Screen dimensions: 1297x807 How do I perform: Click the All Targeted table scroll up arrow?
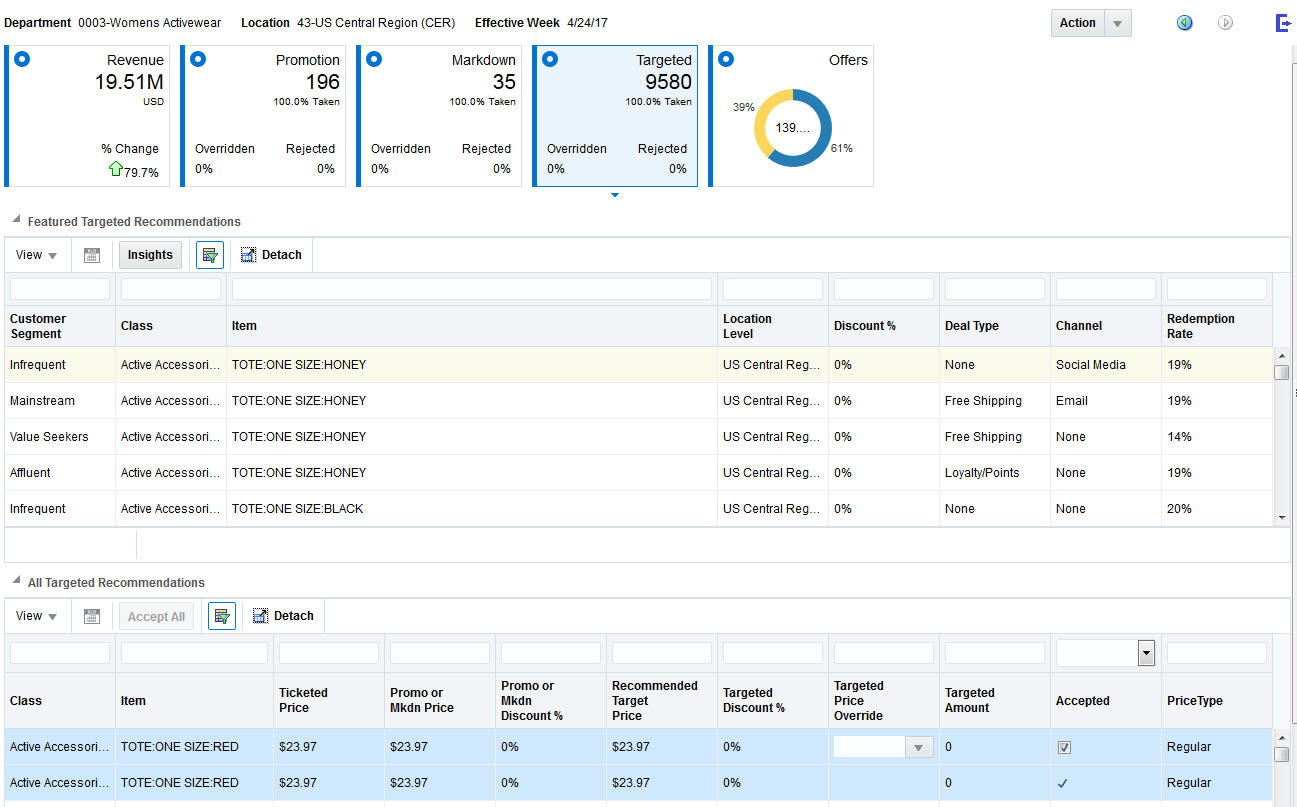[1282, 738]
